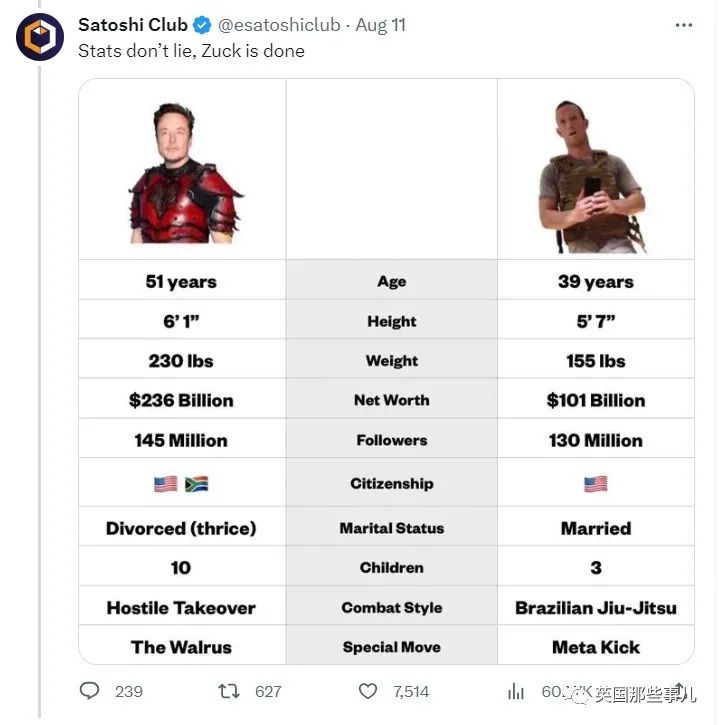Click the 239 replies count
Screen dimensions: 719x725
(x=129, y=692)
